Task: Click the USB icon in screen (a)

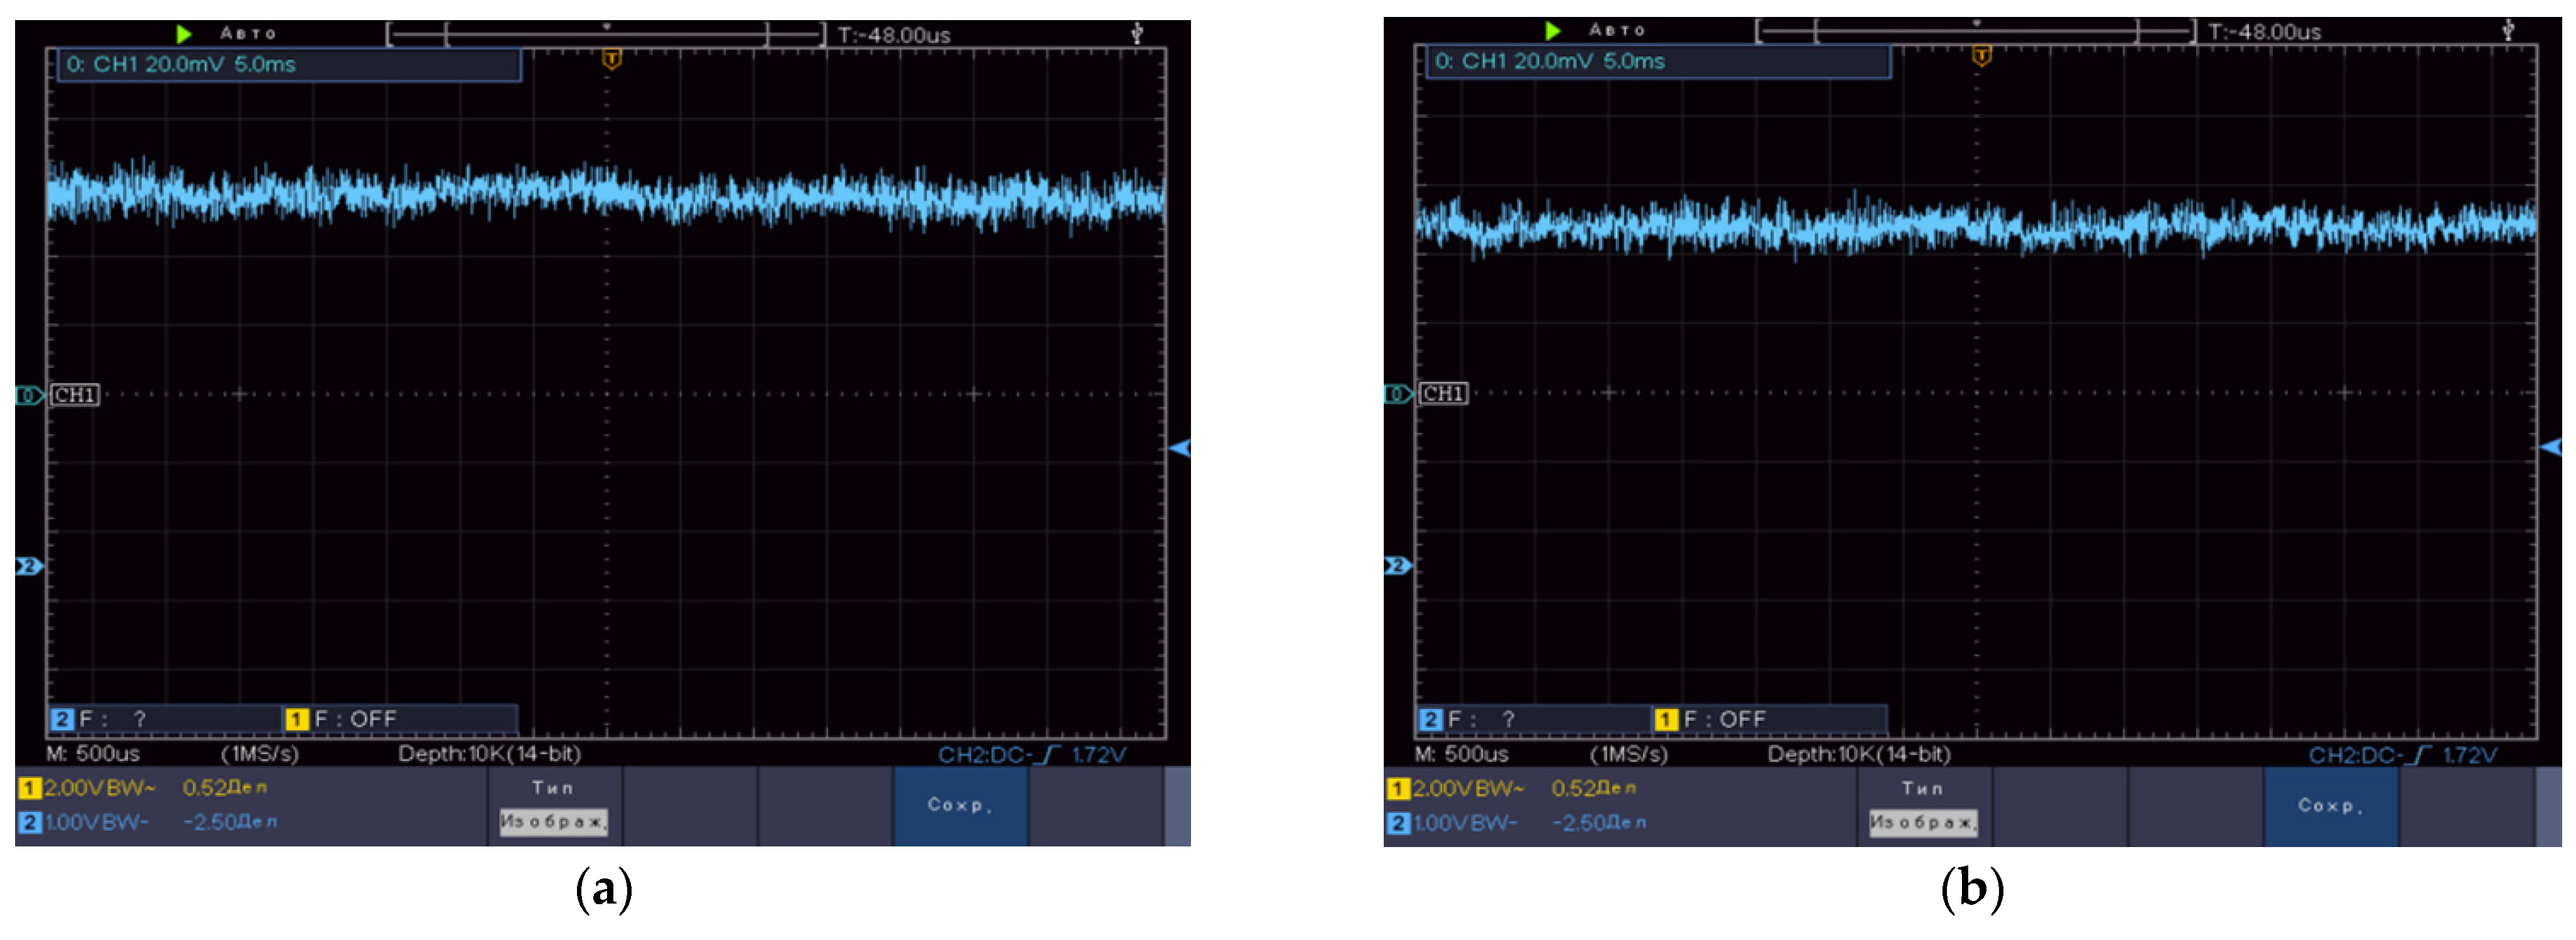Action: pyautogui.click(x=1137, y=34)
